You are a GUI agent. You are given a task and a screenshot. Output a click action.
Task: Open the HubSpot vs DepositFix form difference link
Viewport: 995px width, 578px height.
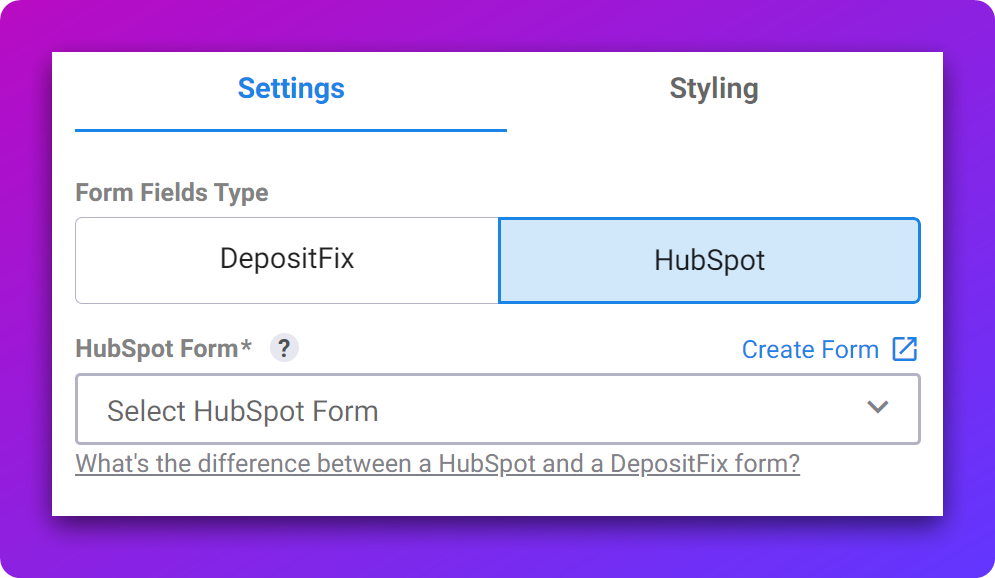437,464
